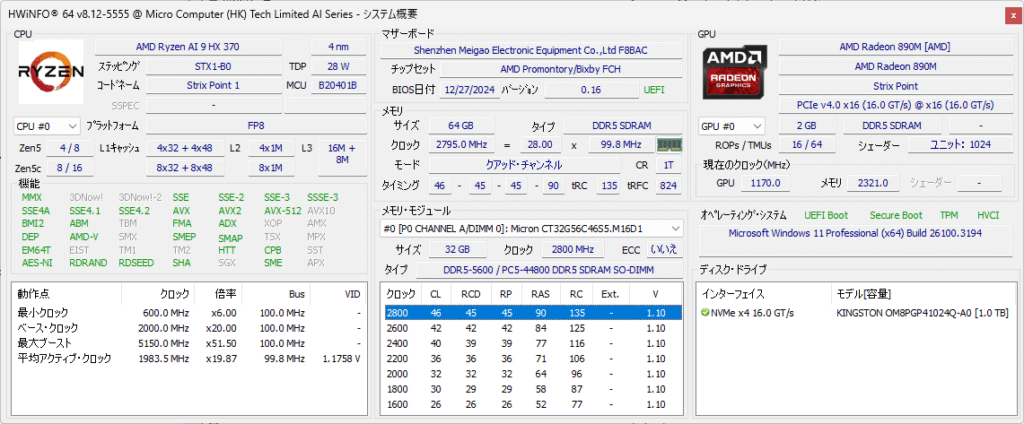Click the motherboard name Shenzhen Meigao field
Viewport: 1024px width, 424px height.
[x=531, y=50]
